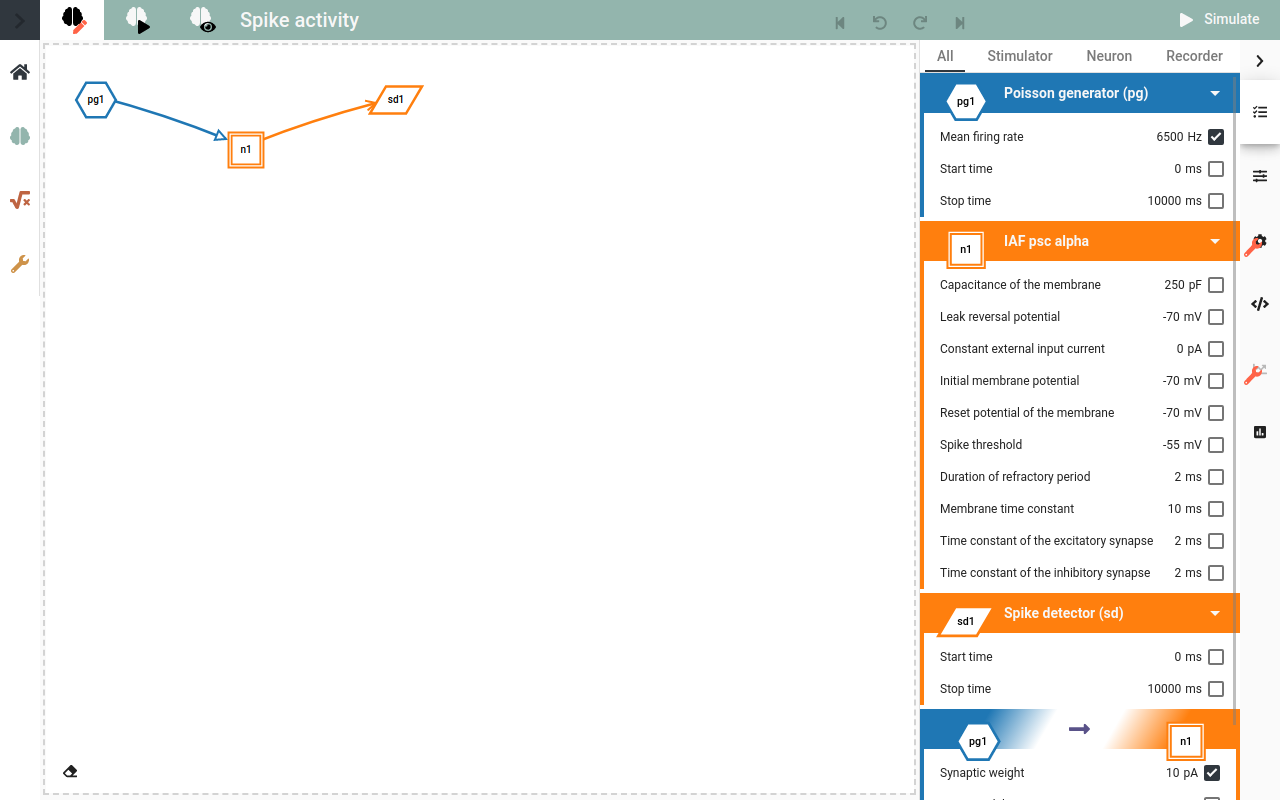Go to home page icon
This screenshot has width=1280, height=800.
pyautogui.click(x=20, y=72)
